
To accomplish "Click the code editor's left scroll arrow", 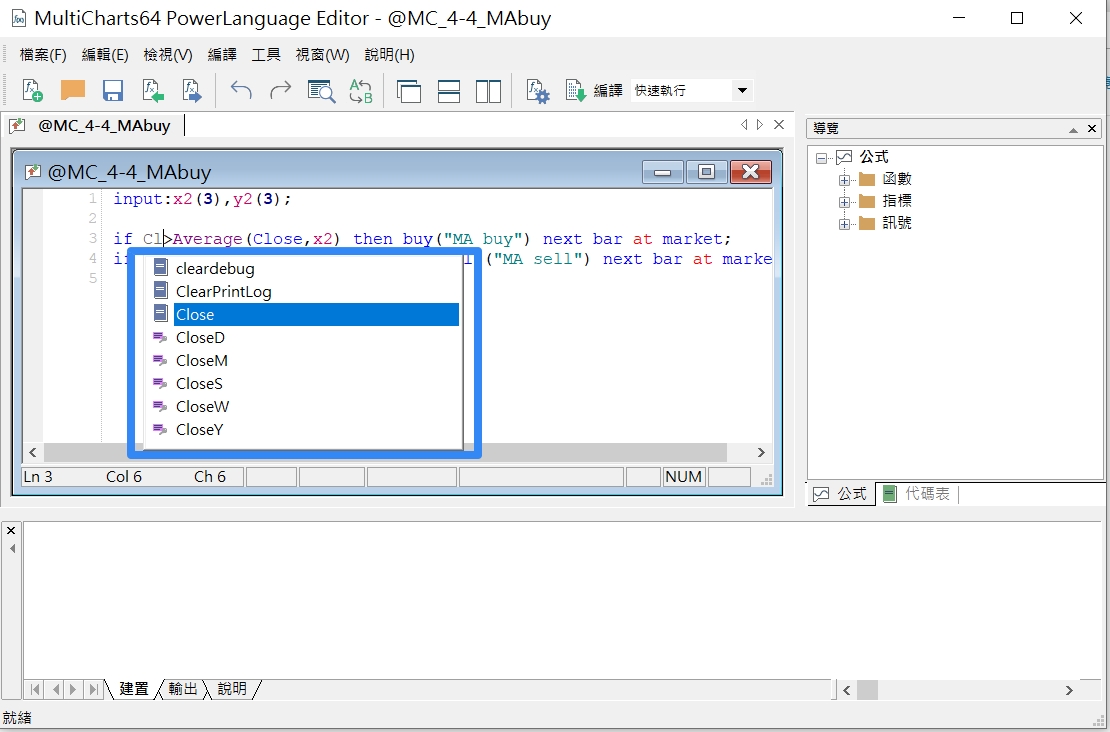I will click(33, 452).
